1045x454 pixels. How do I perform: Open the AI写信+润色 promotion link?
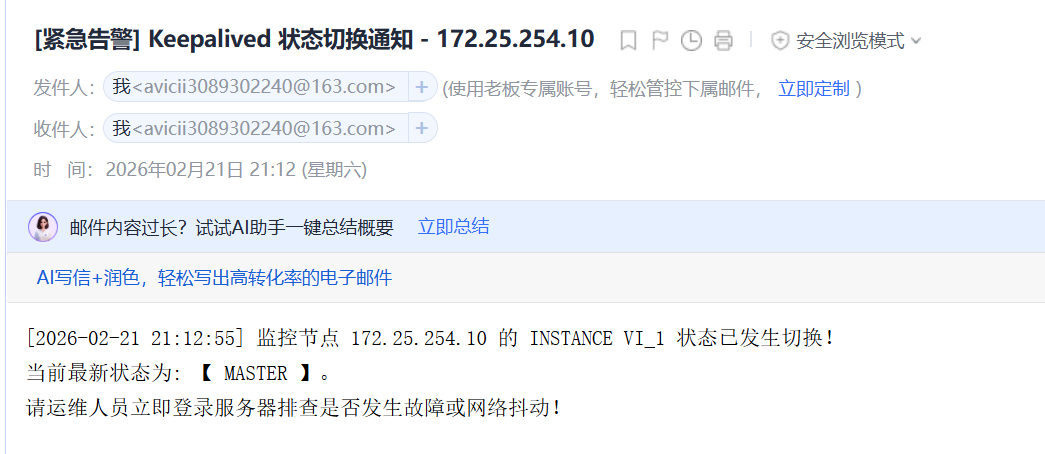(x=214, y=277)
